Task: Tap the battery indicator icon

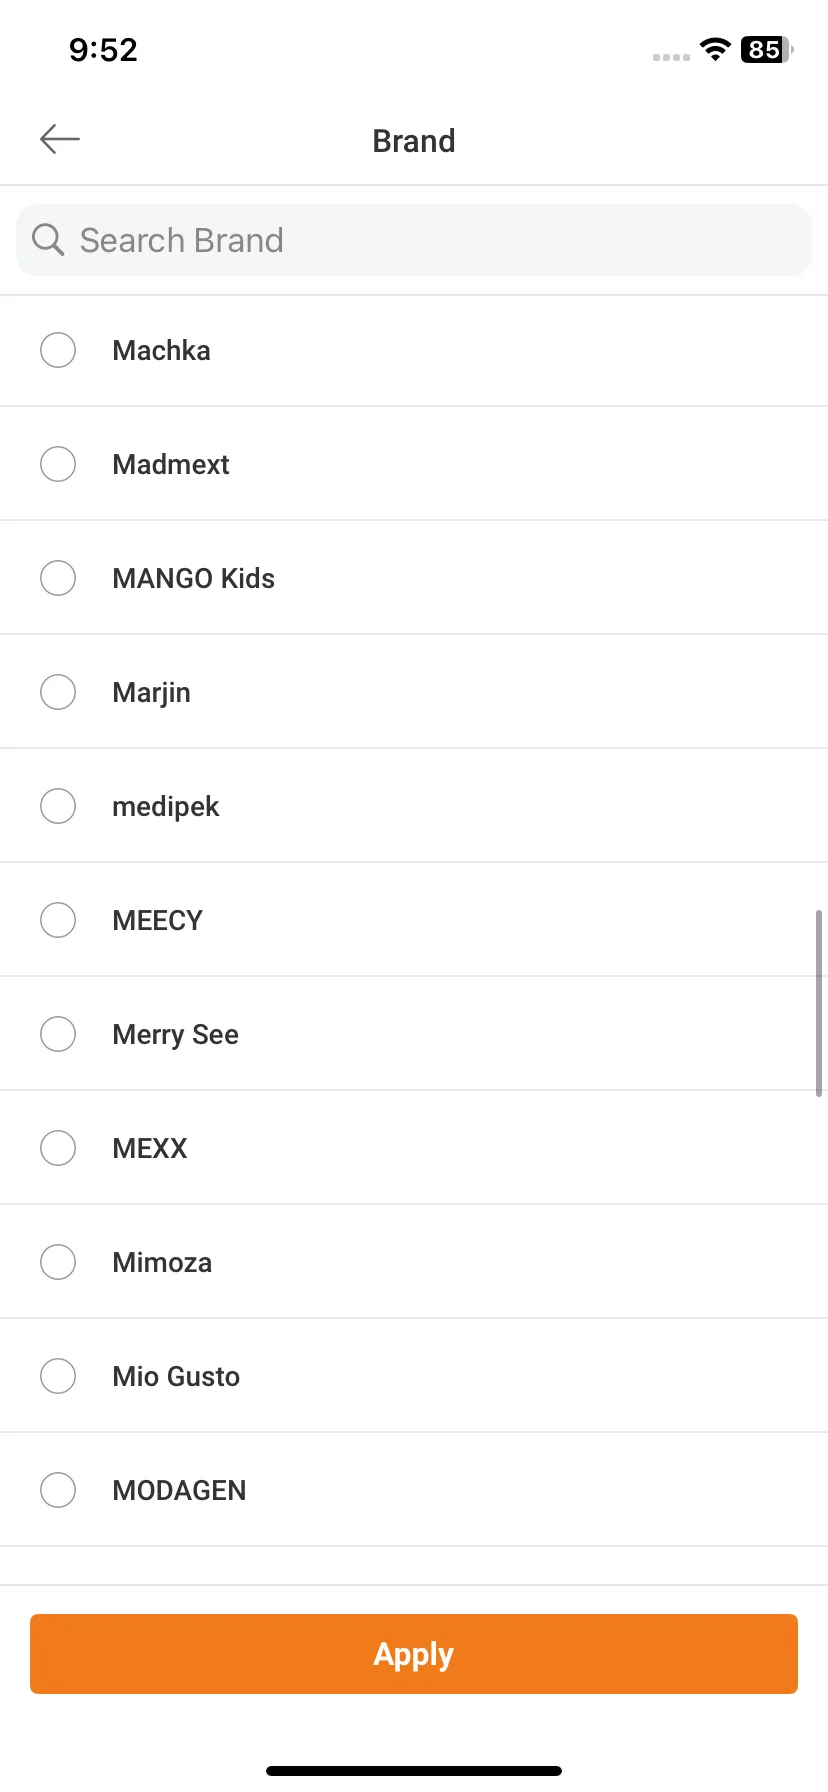Action: [767, 49]
